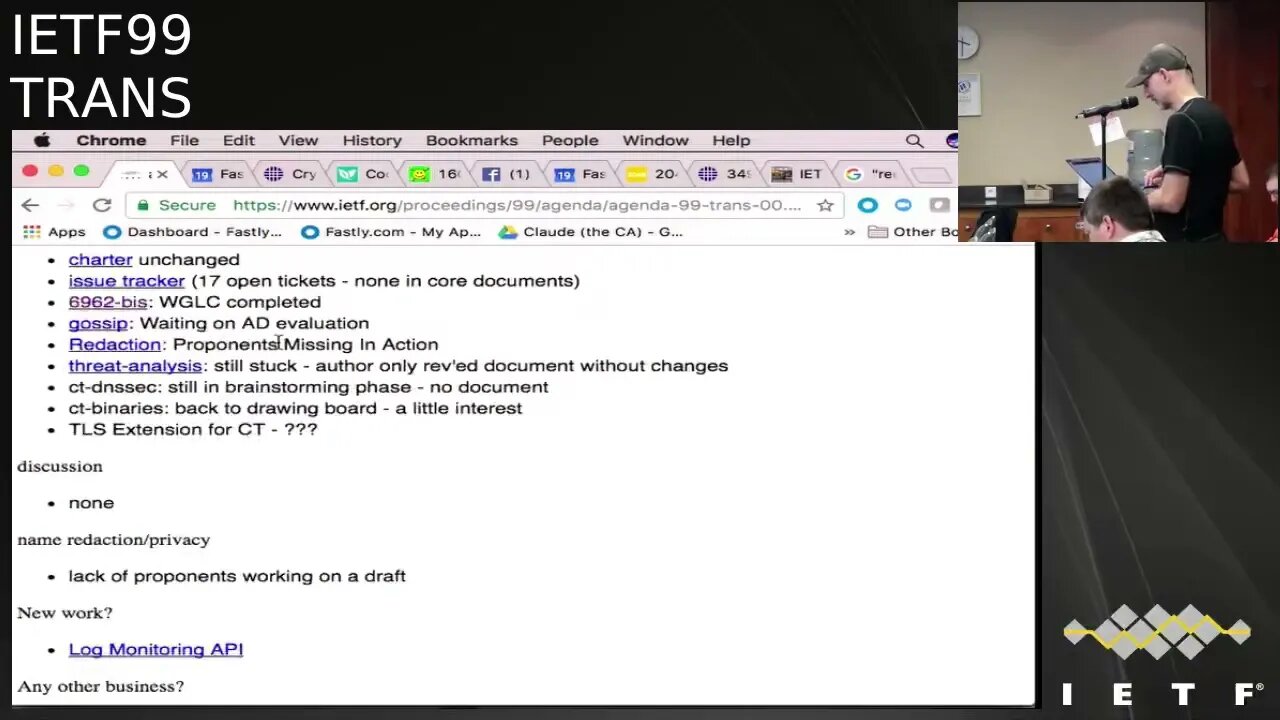Click the blue oval extension icon
The image size is (1280, 720).
[x=903, y=205]
